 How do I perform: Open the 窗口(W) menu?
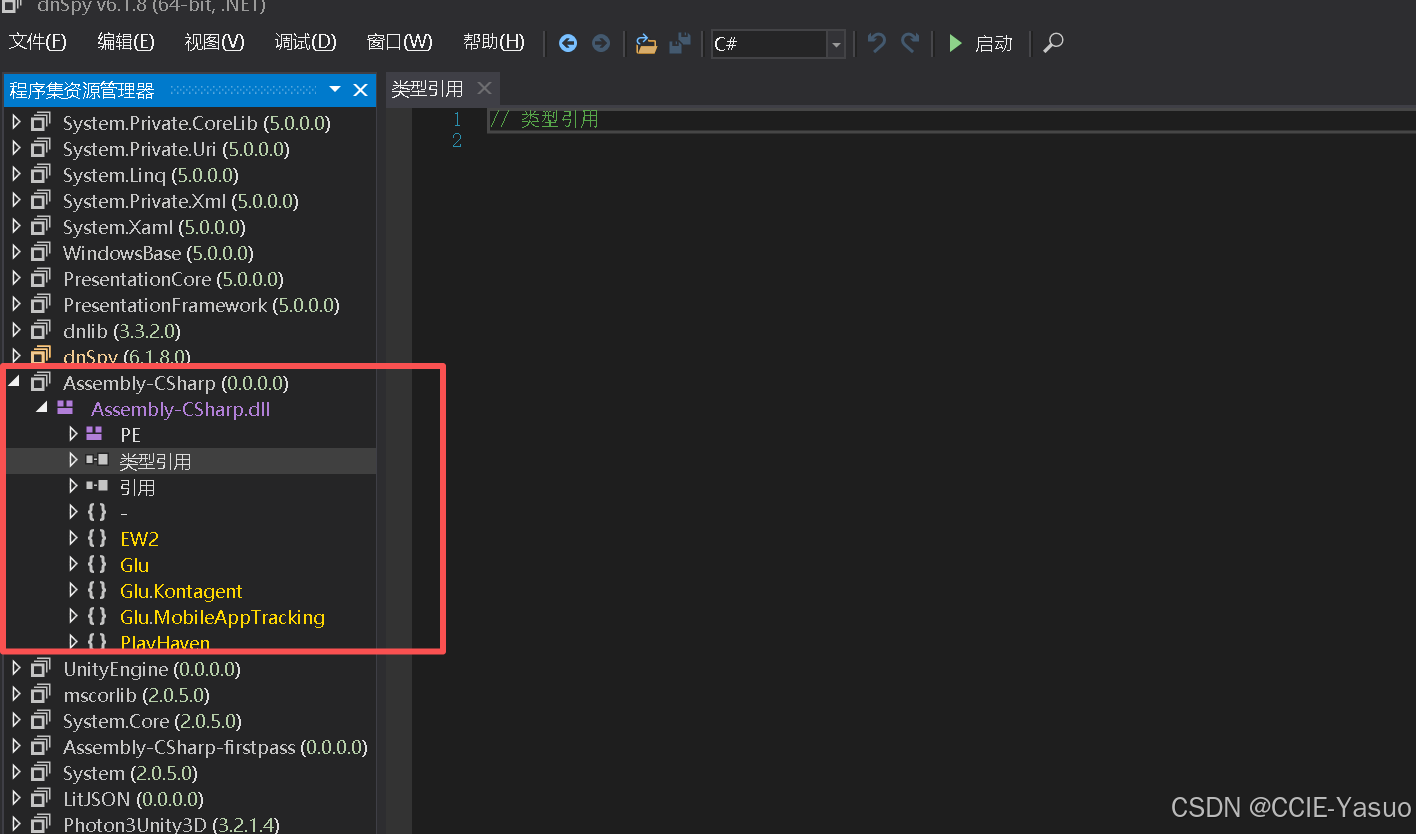399,42
